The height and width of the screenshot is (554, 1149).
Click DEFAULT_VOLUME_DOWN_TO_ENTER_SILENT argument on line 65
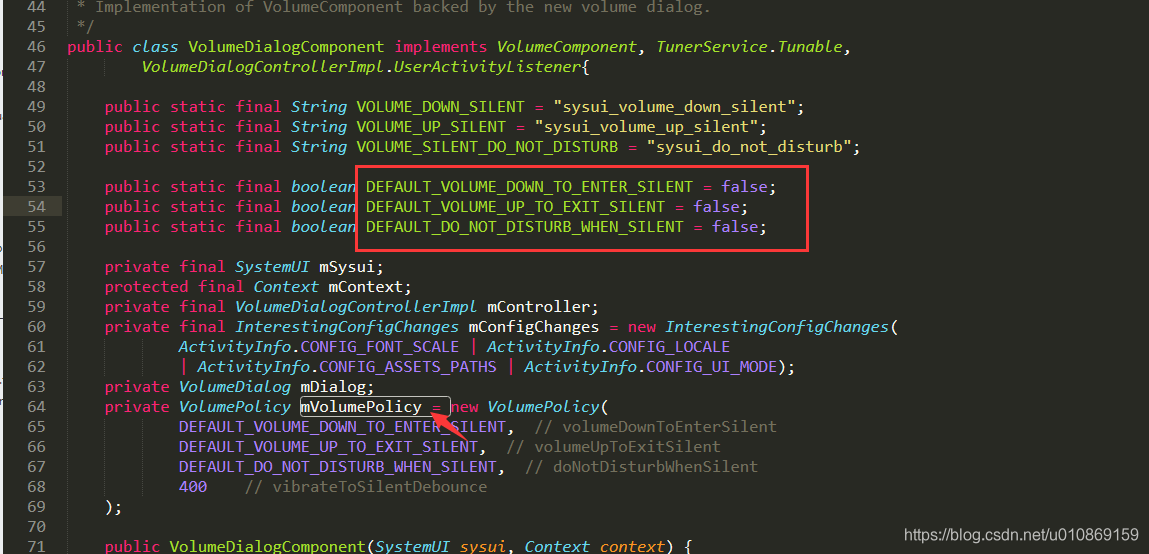[342, 426]
